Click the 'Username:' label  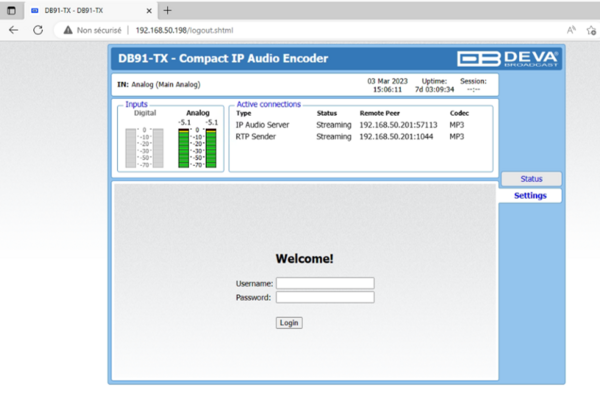(254, 284)
